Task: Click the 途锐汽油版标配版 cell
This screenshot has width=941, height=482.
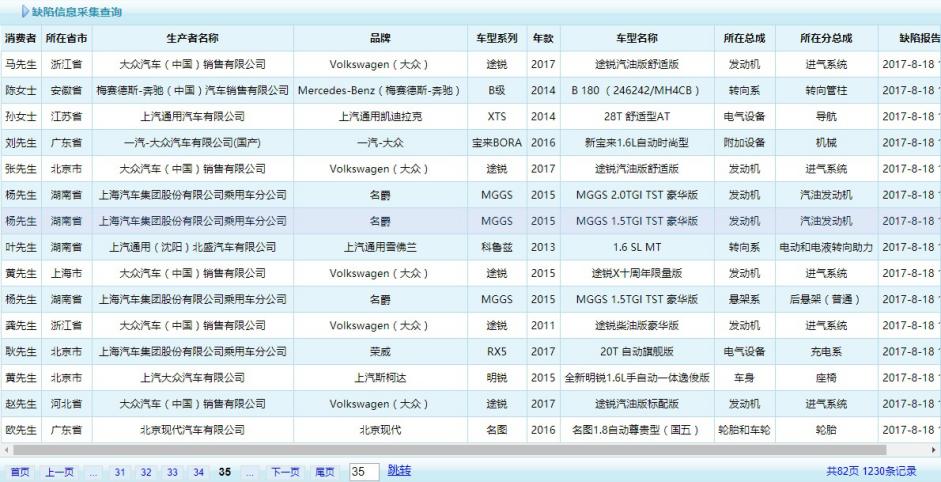Action: pos(637,403)
